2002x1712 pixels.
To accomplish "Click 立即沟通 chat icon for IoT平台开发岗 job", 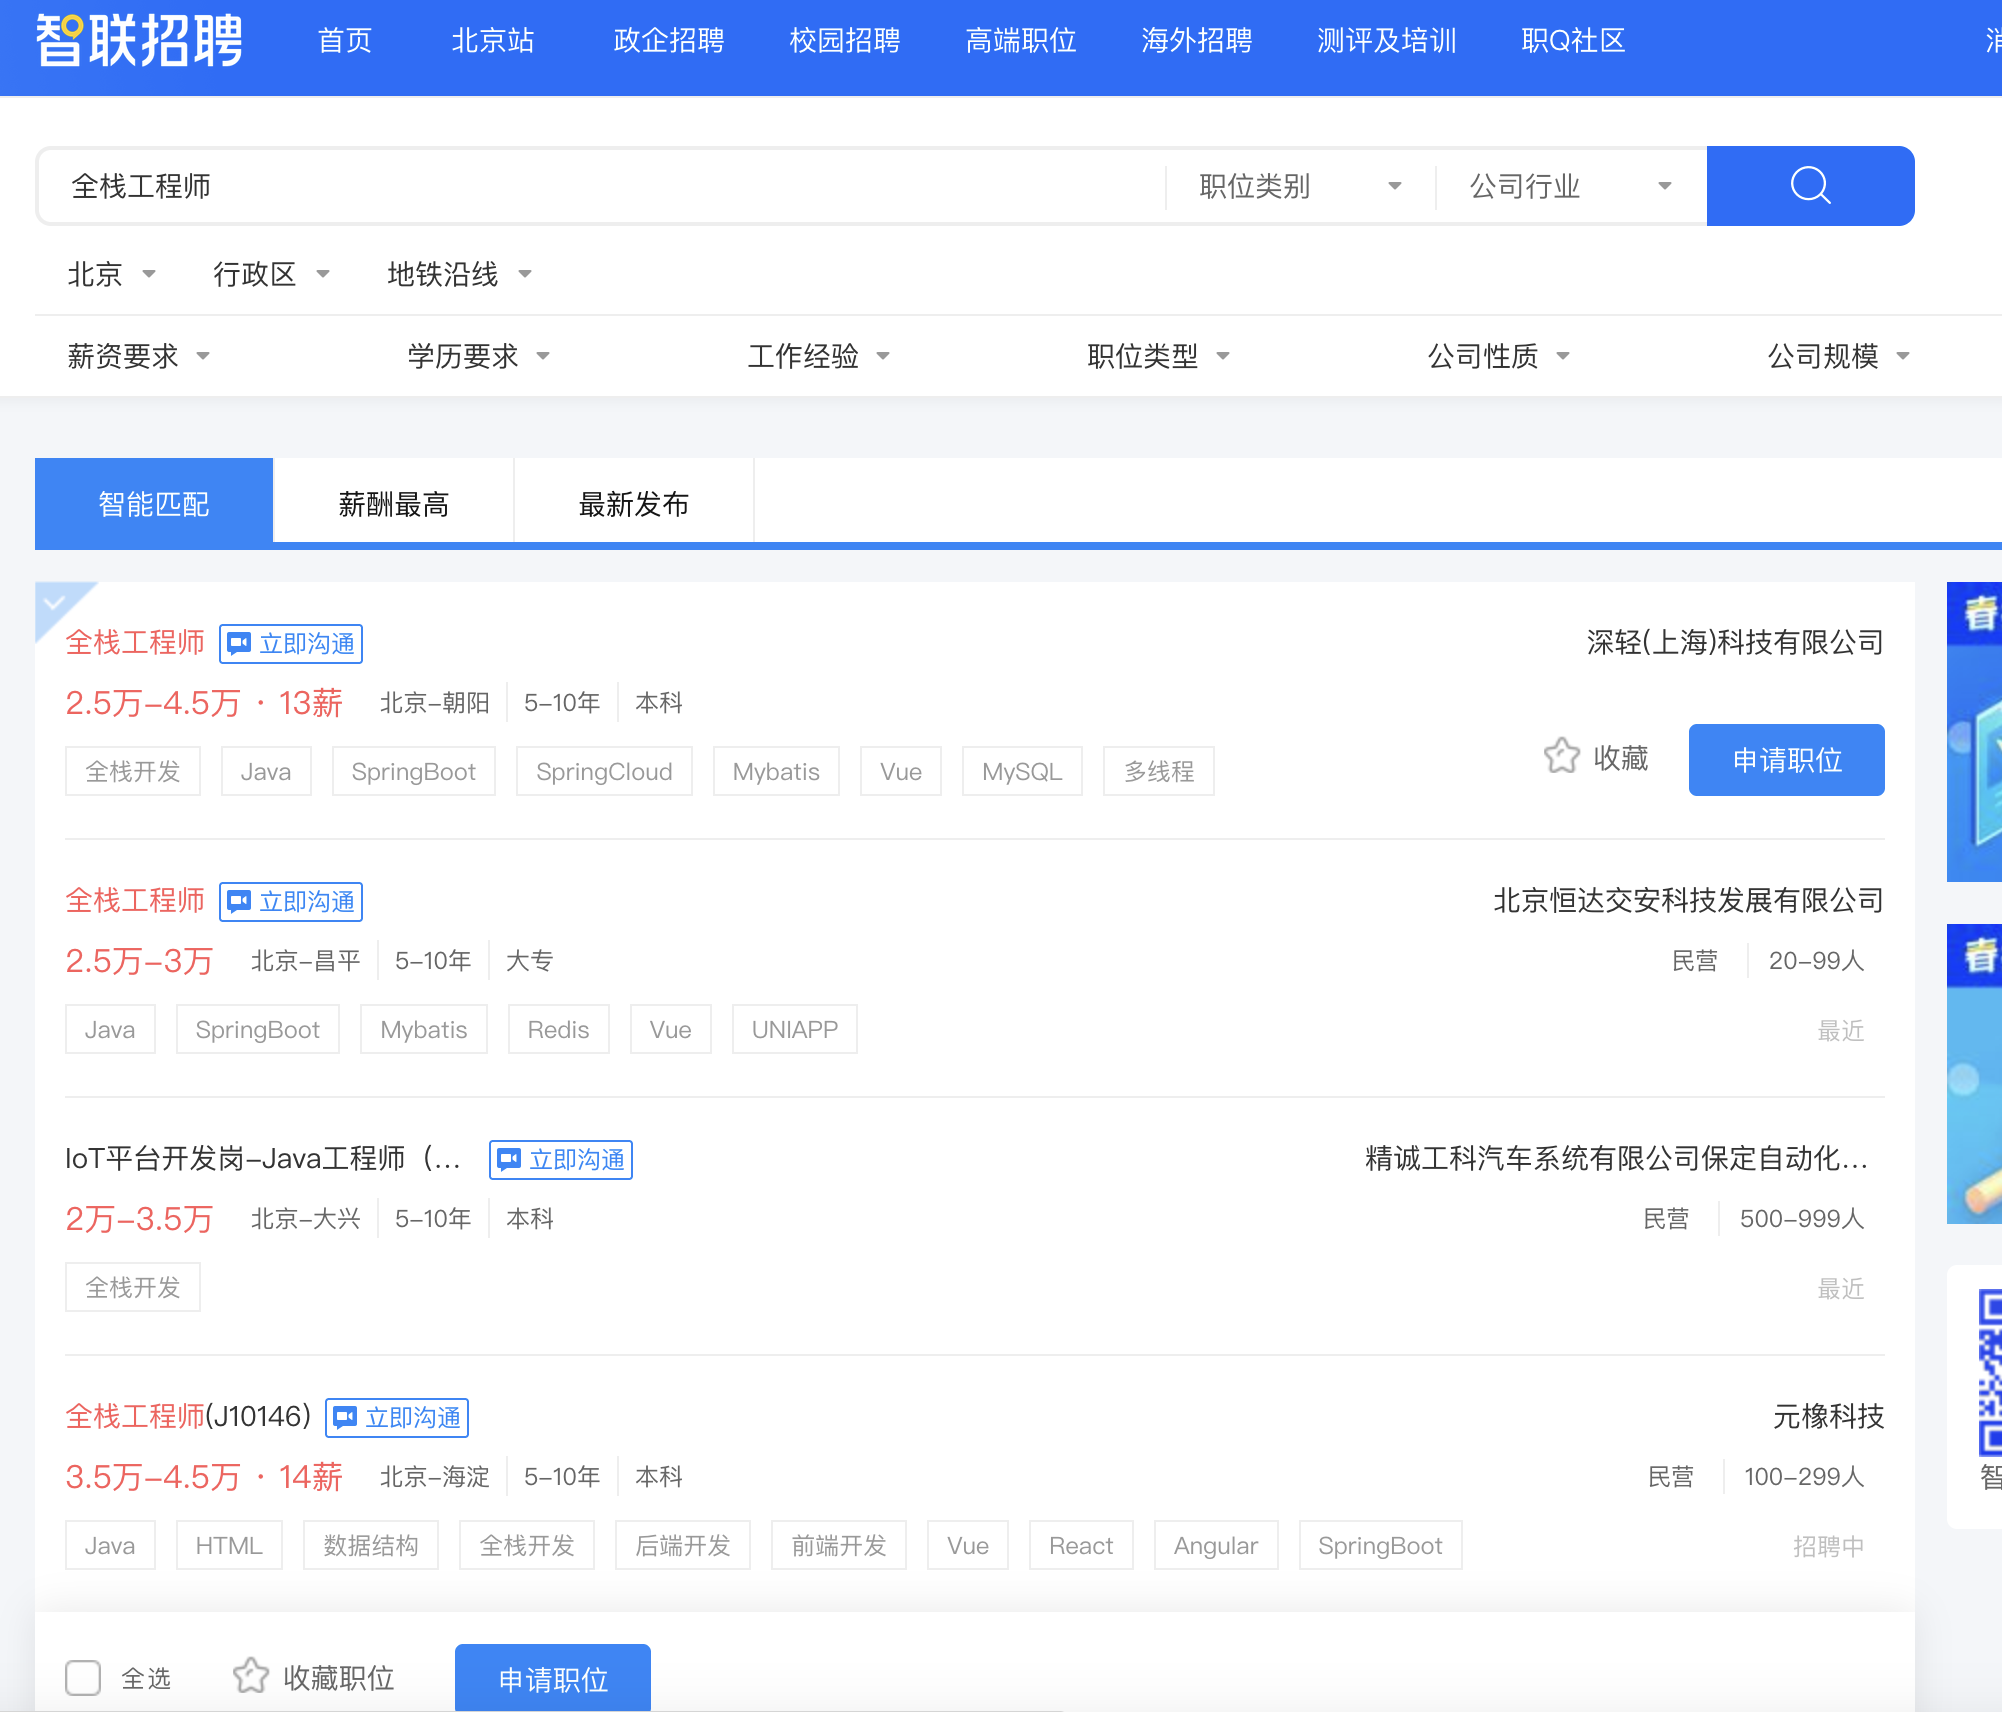I will tap(510, 1159).
